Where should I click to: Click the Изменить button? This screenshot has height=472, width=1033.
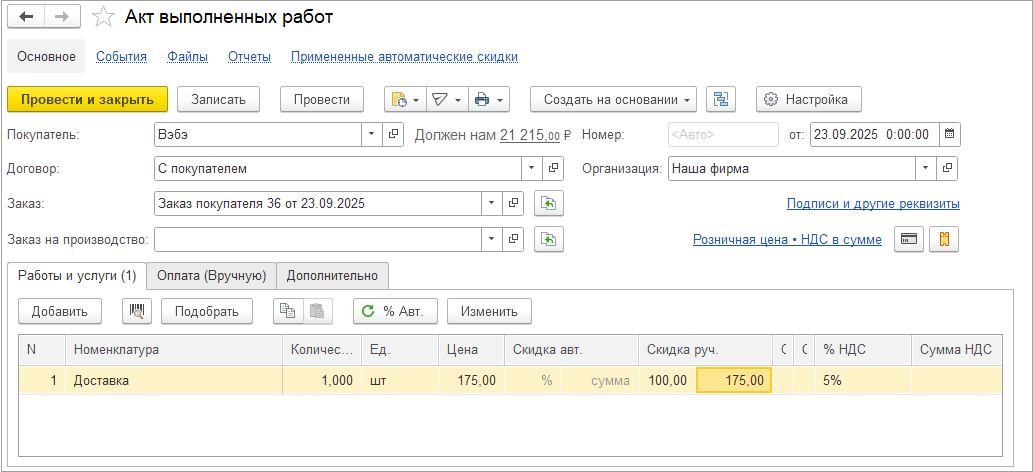pyautogui.click(x=489, y=311)
